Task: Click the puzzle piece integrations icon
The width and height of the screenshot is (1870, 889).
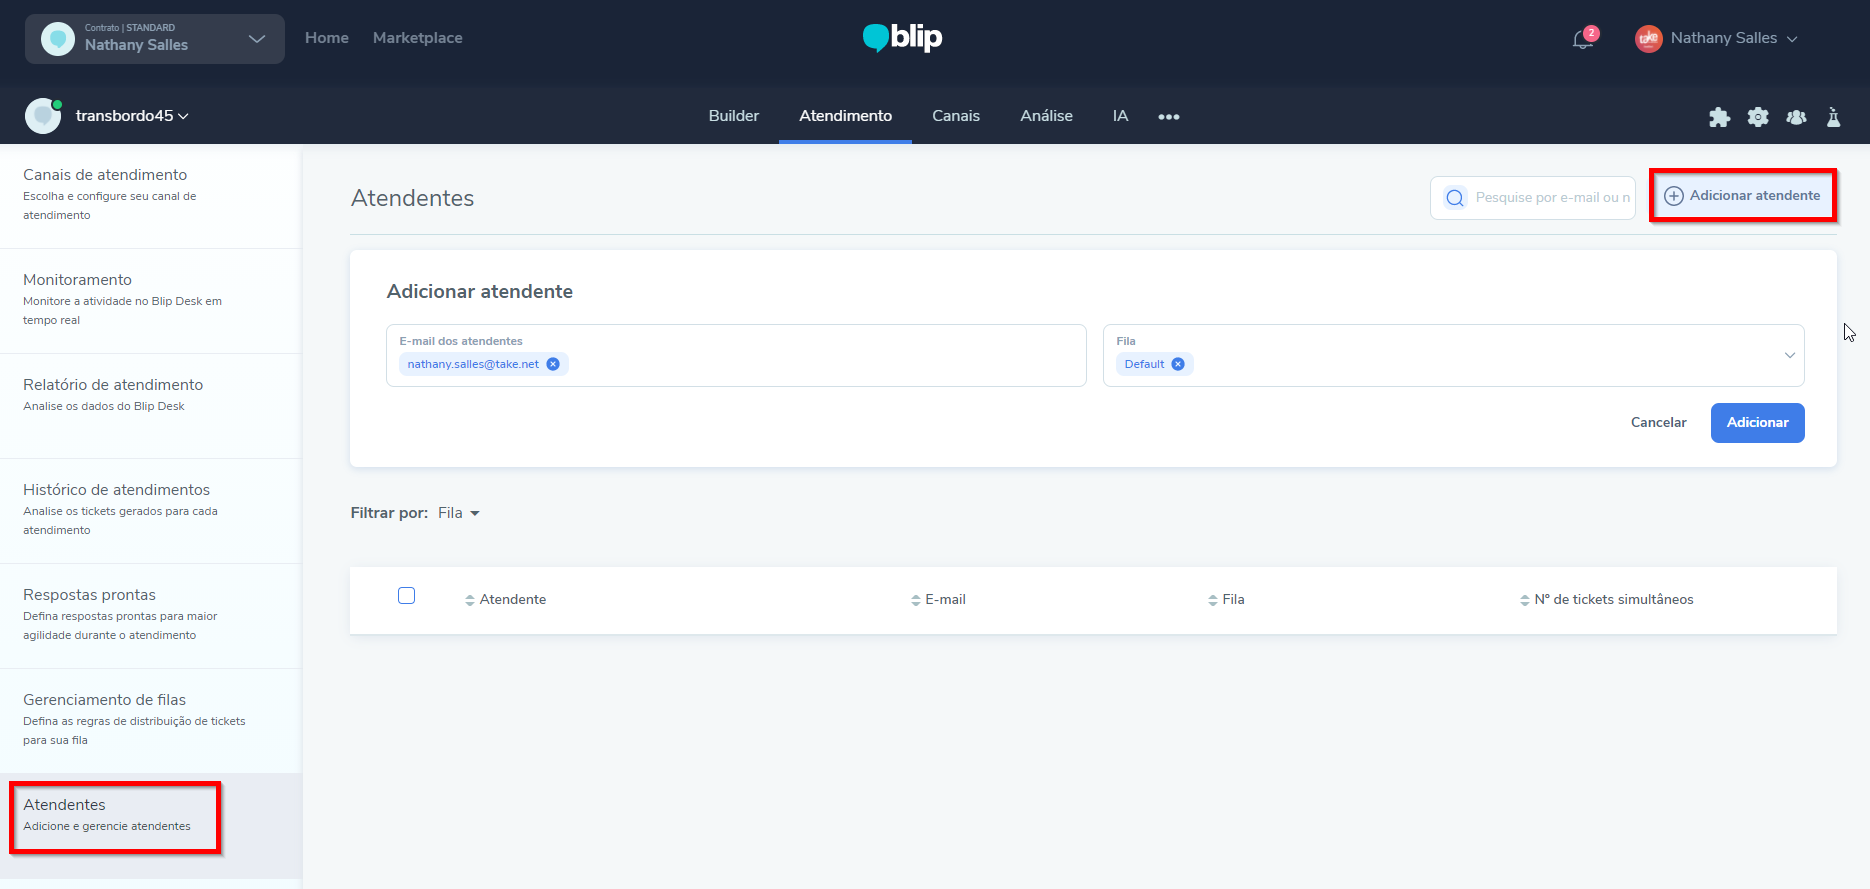Action: (1719, 117)
